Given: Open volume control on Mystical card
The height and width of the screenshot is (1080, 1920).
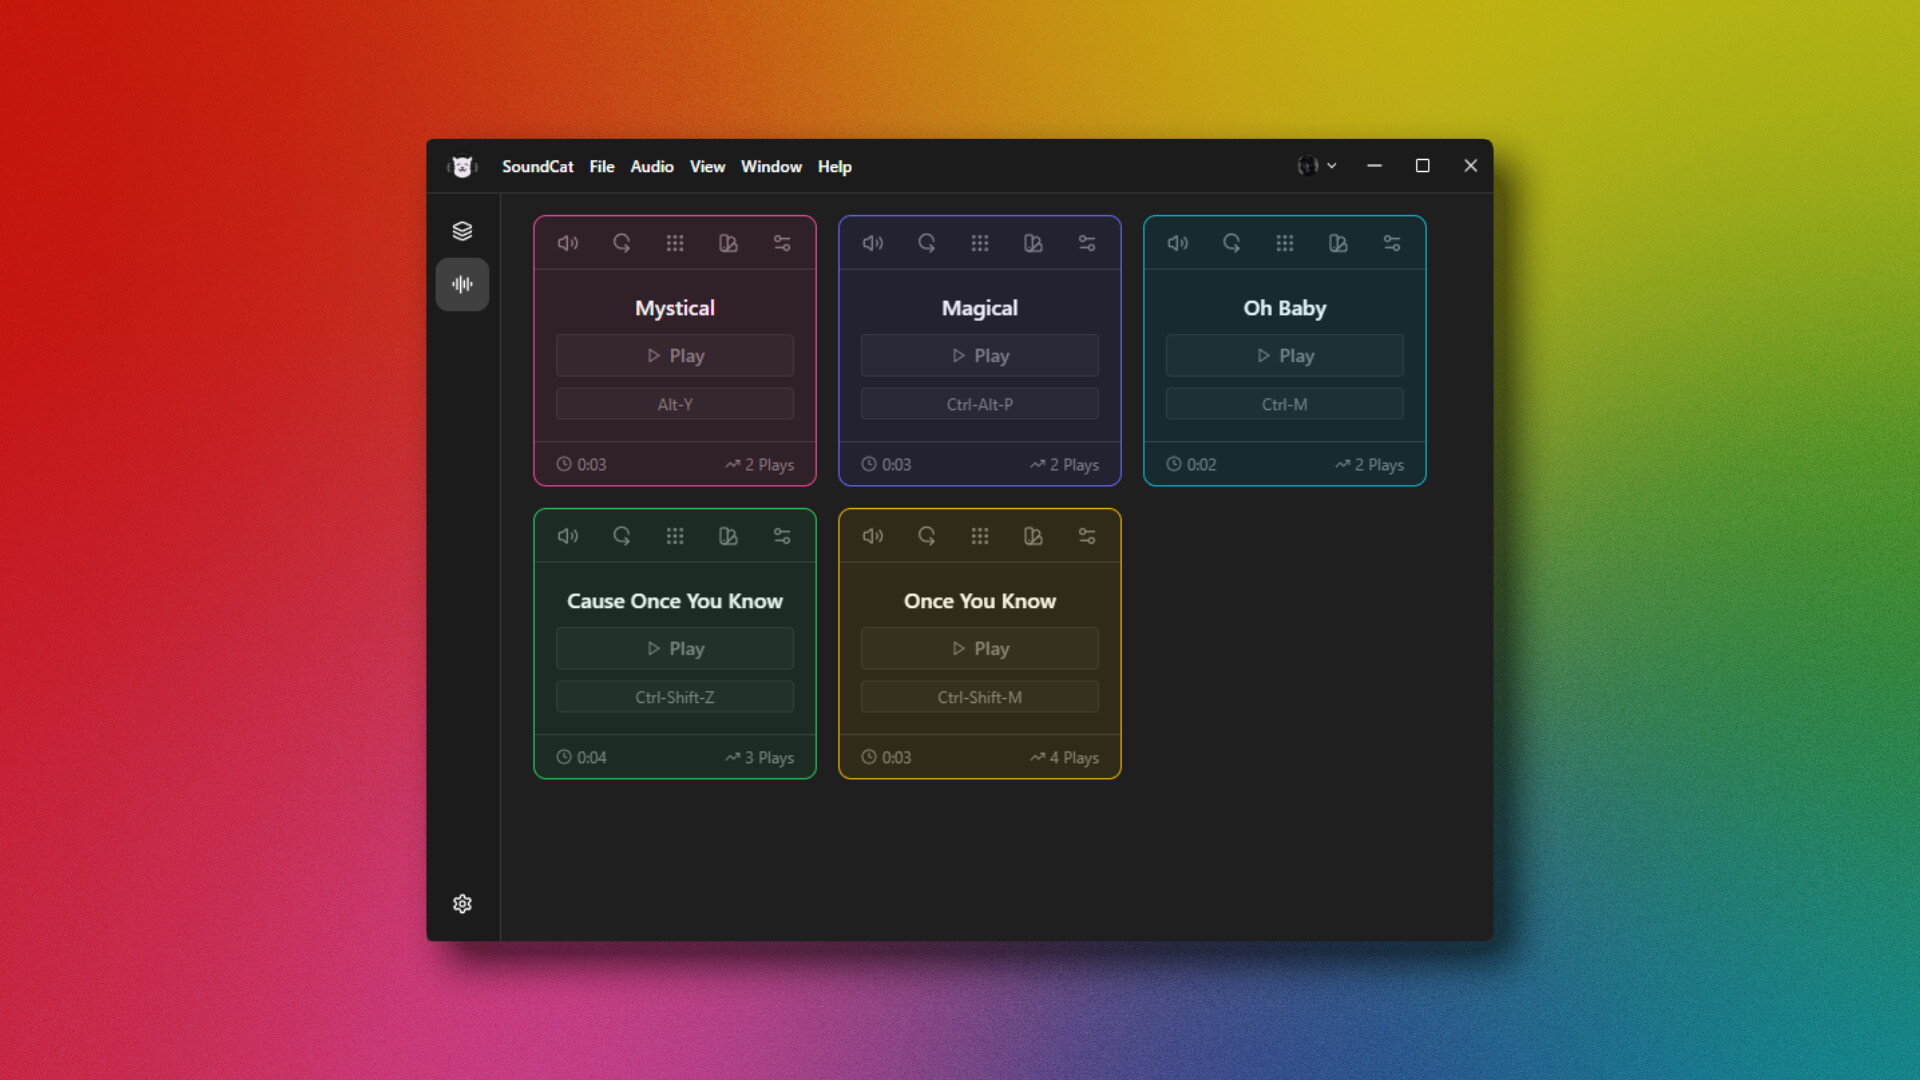Looking at the screenshot, I should [x=568, y=243].
